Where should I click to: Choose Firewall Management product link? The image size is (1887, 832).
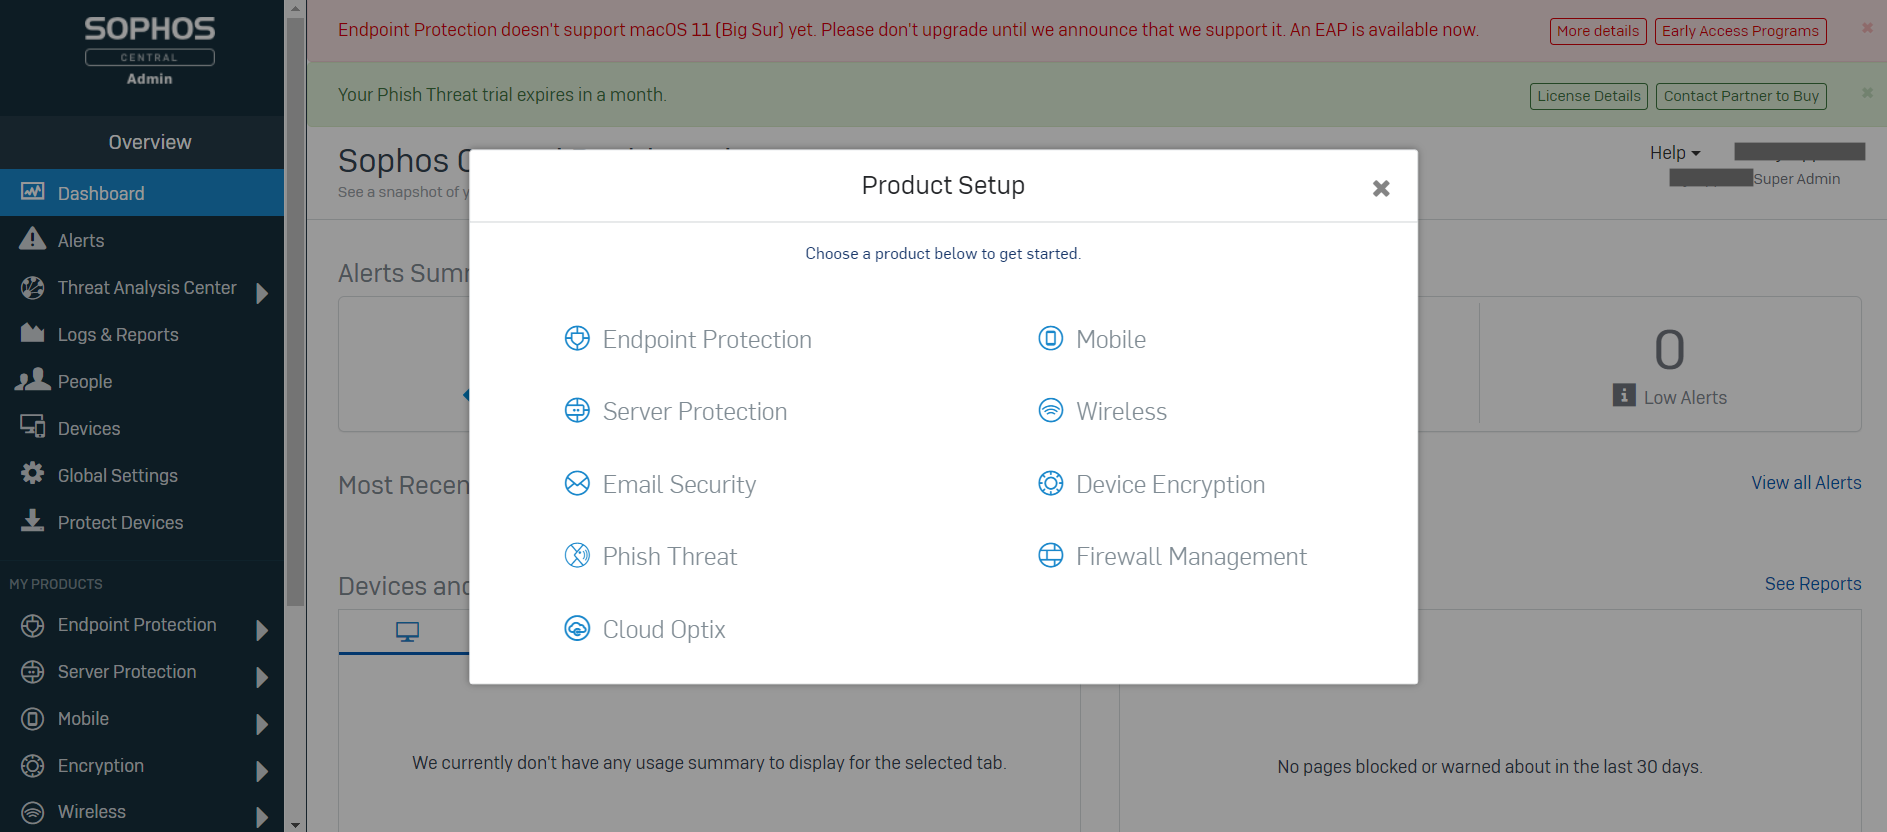click(x=1191, y=557)
